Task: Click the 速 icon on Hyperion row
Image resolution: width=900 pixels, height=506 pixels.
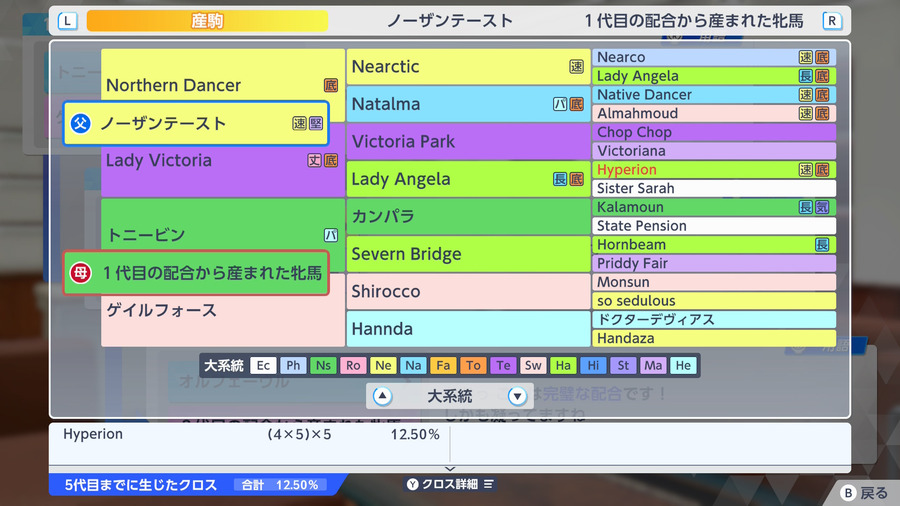Action: pos(806,169)
